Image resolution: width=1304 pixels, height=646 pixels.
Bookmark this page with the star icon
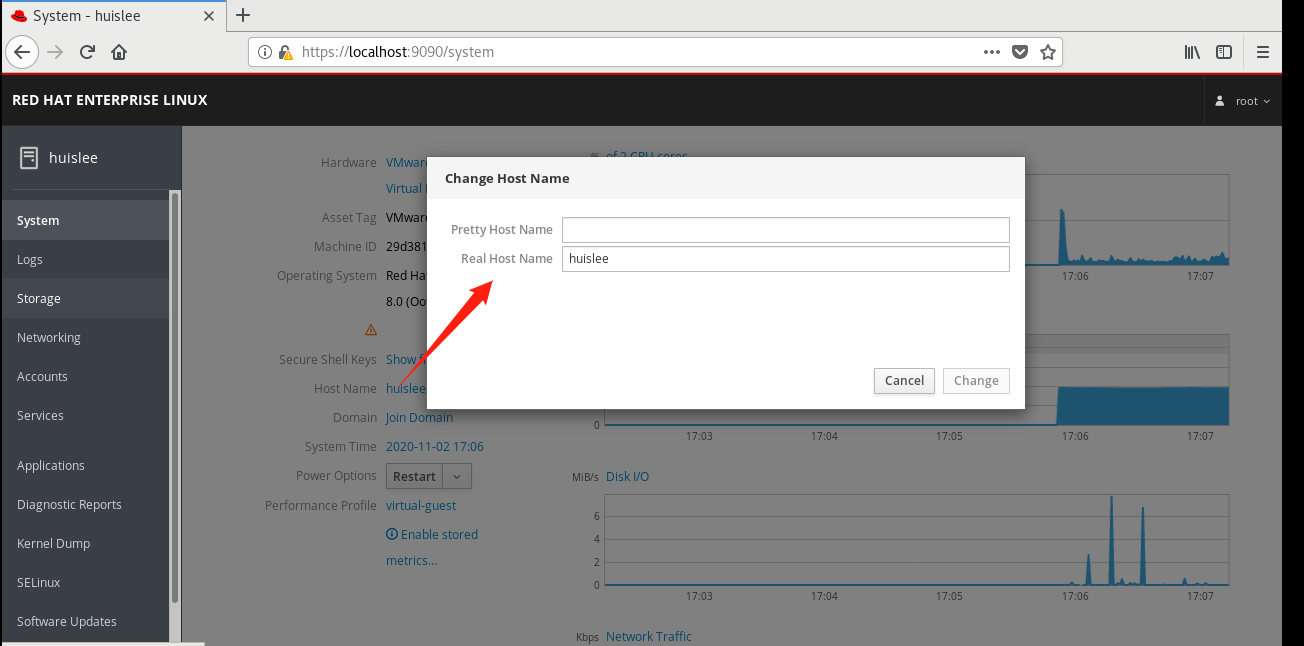1047,52
